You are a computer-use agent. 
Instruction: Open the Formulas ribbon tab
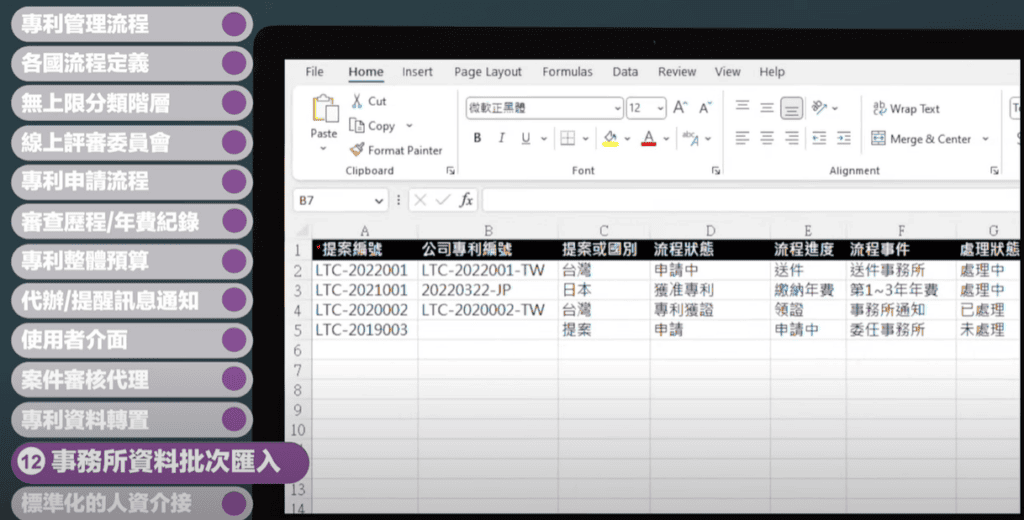tap(567, 72)
